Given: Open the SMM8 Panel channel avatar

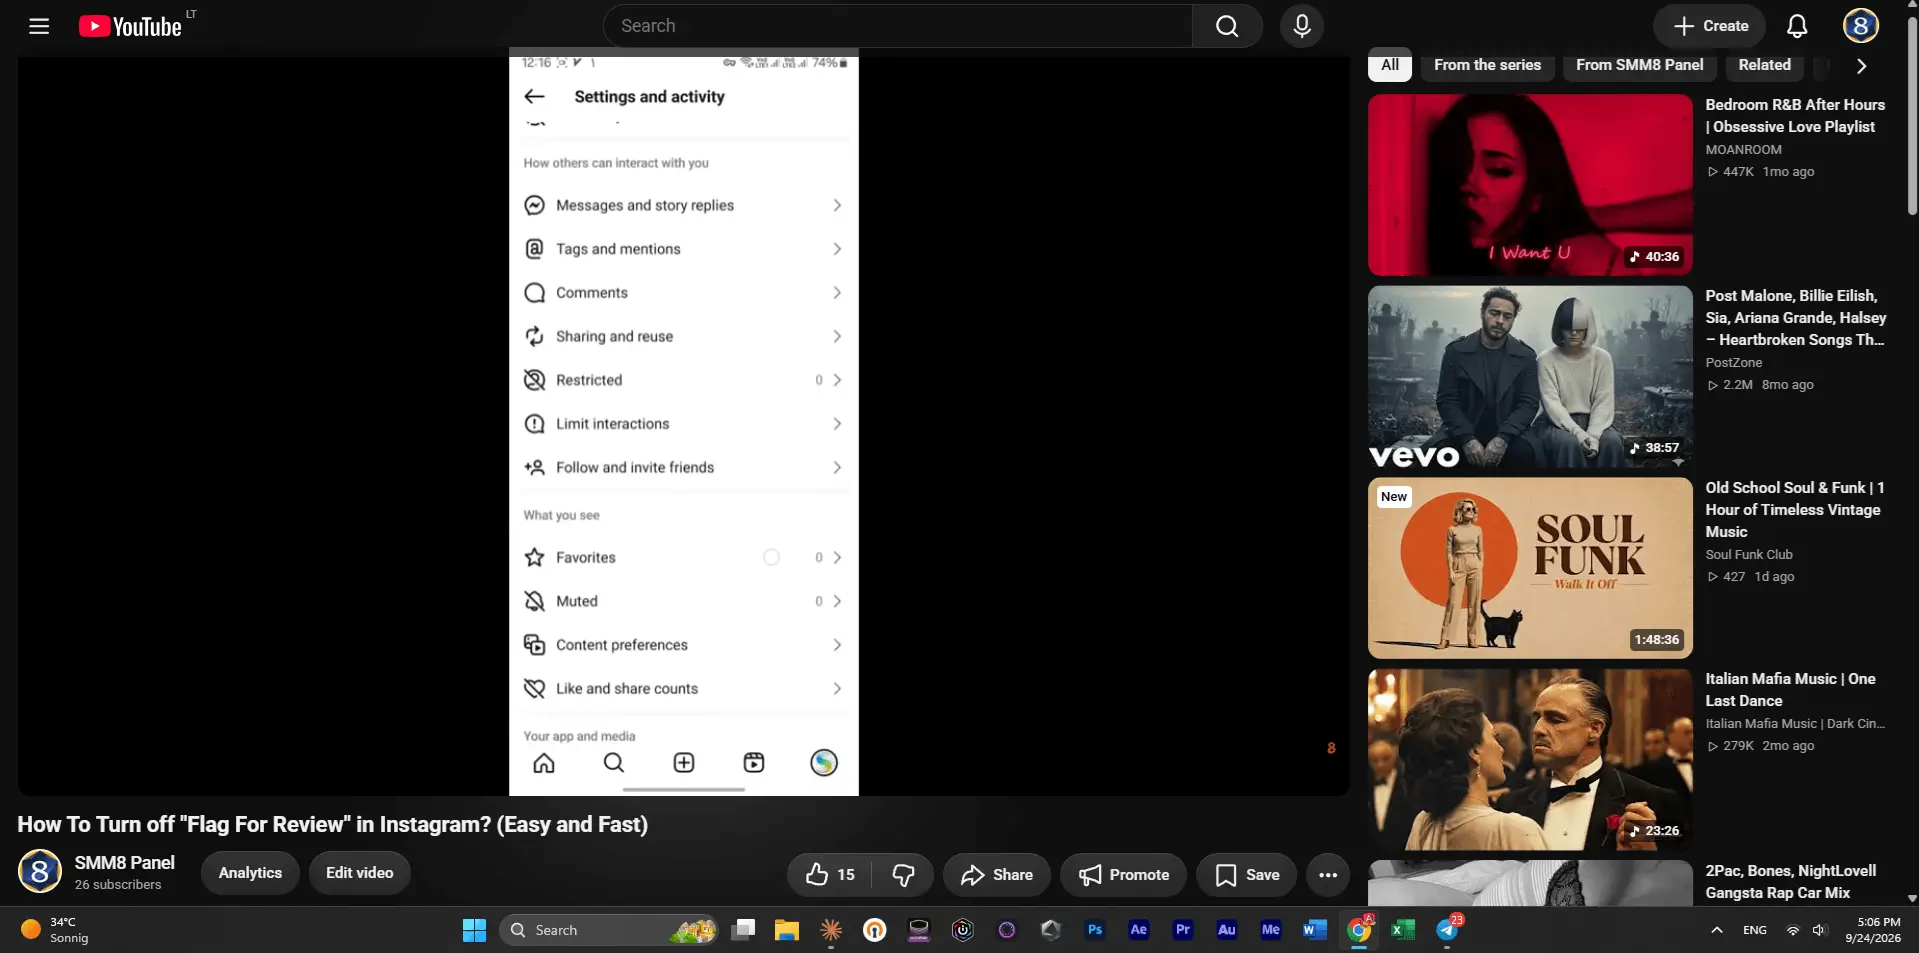Looking at the screenshot, I should pos(40,872).
